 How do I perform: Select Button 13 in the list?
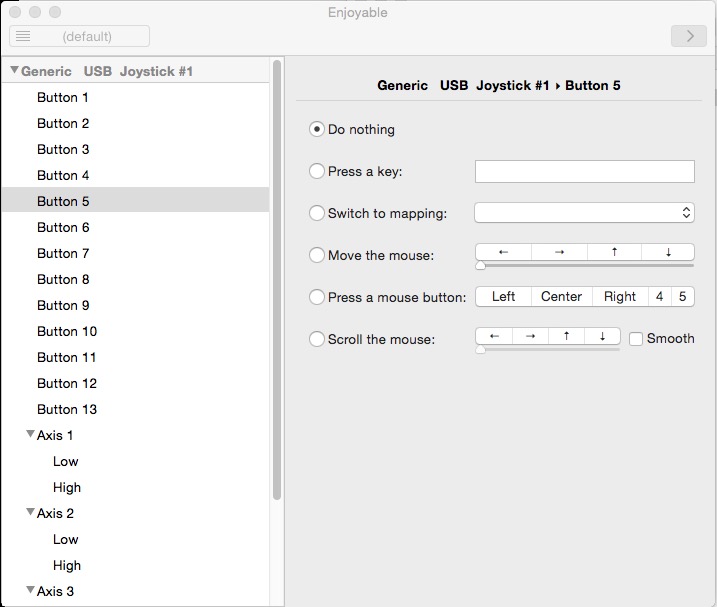tap(135, 409)
